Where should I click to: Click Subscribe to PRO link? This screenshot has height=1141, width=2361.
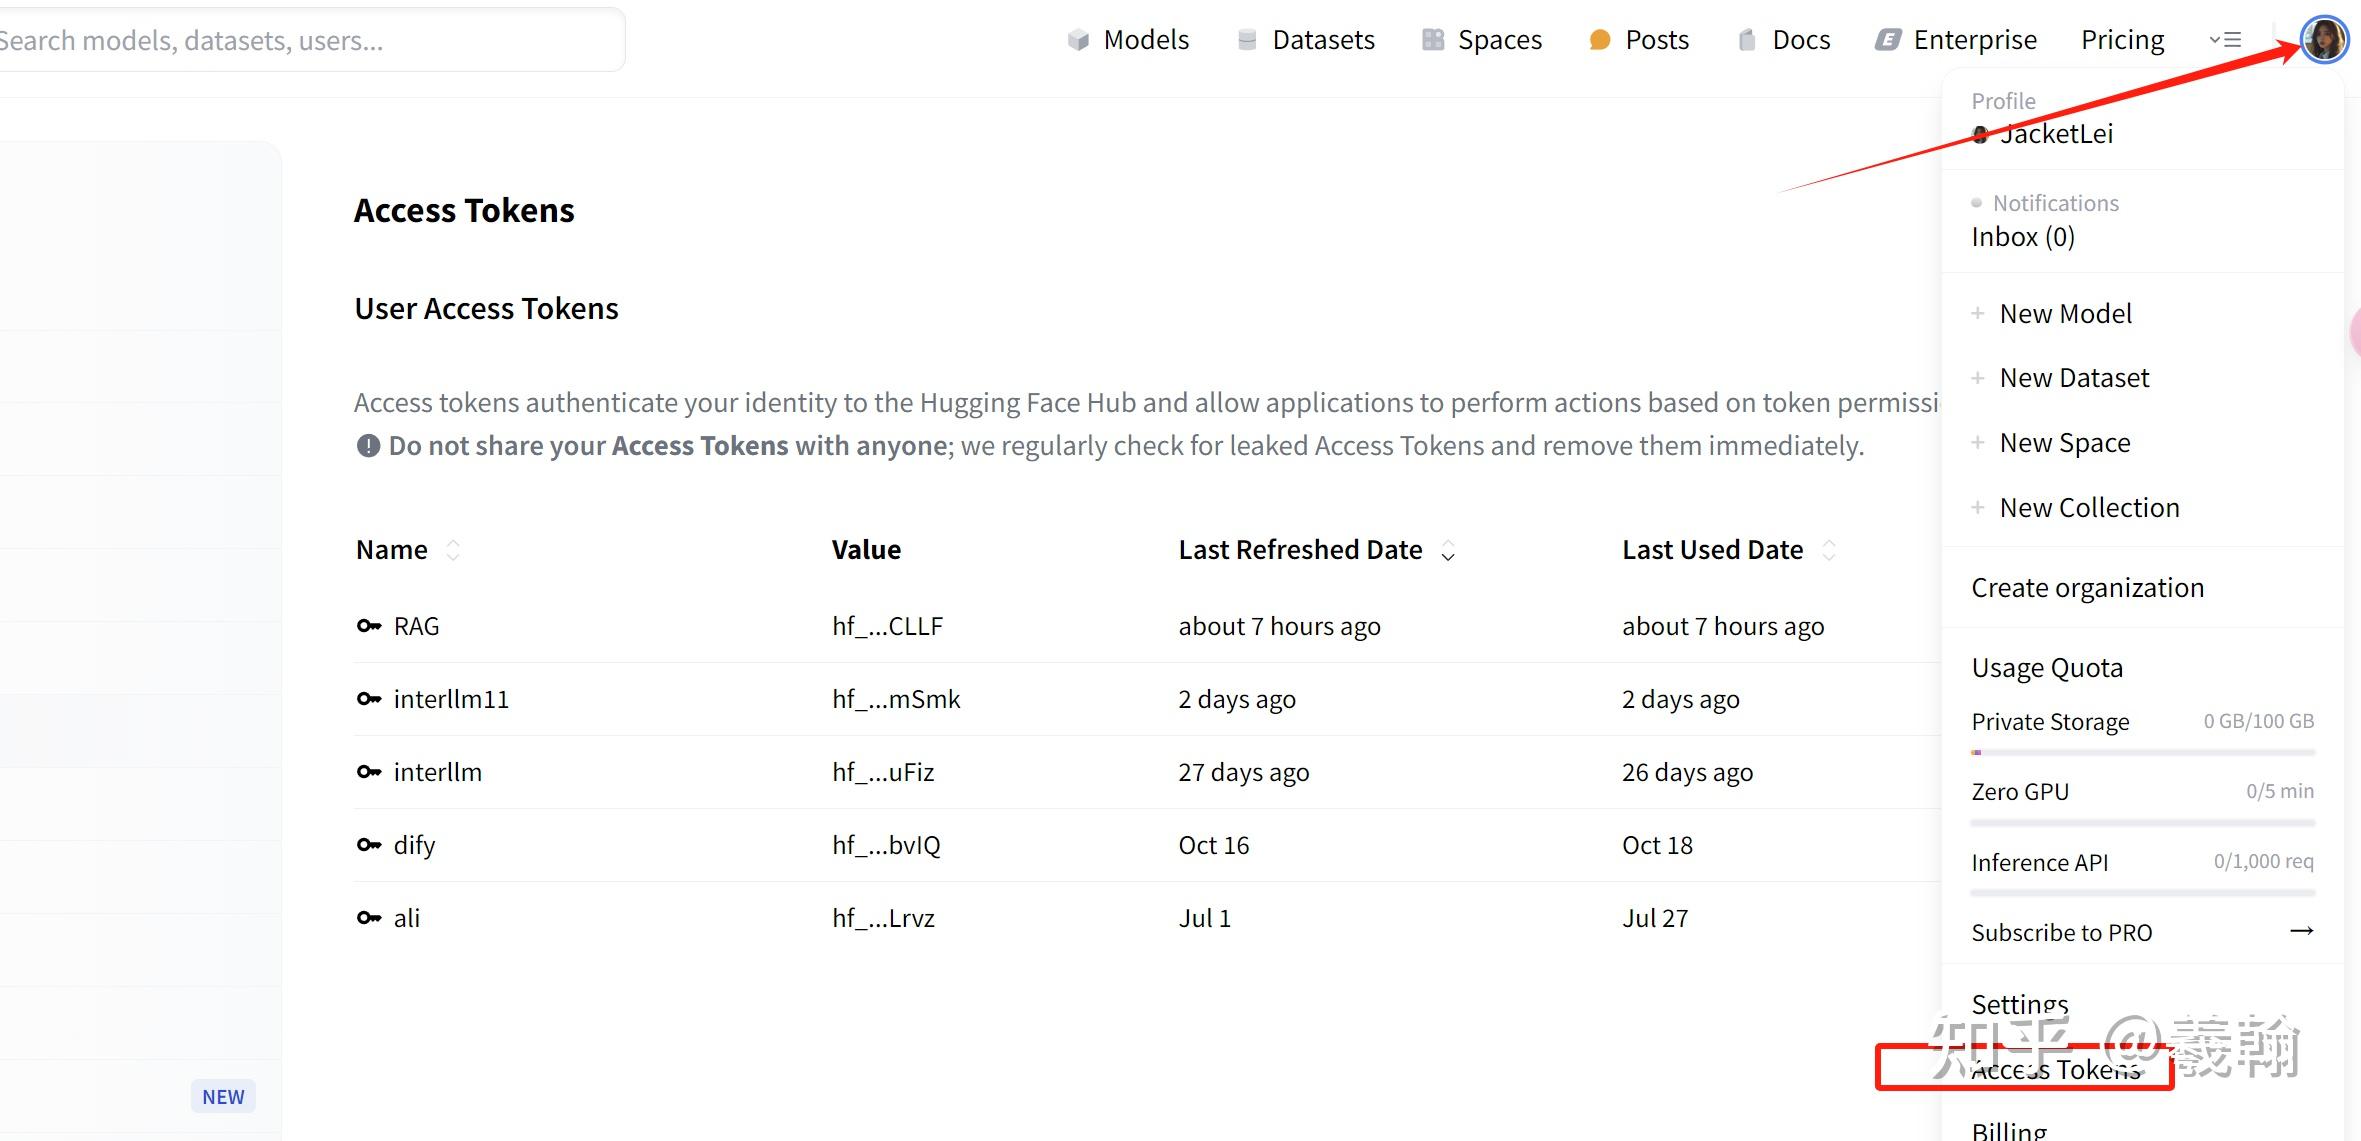point(2061,932)
